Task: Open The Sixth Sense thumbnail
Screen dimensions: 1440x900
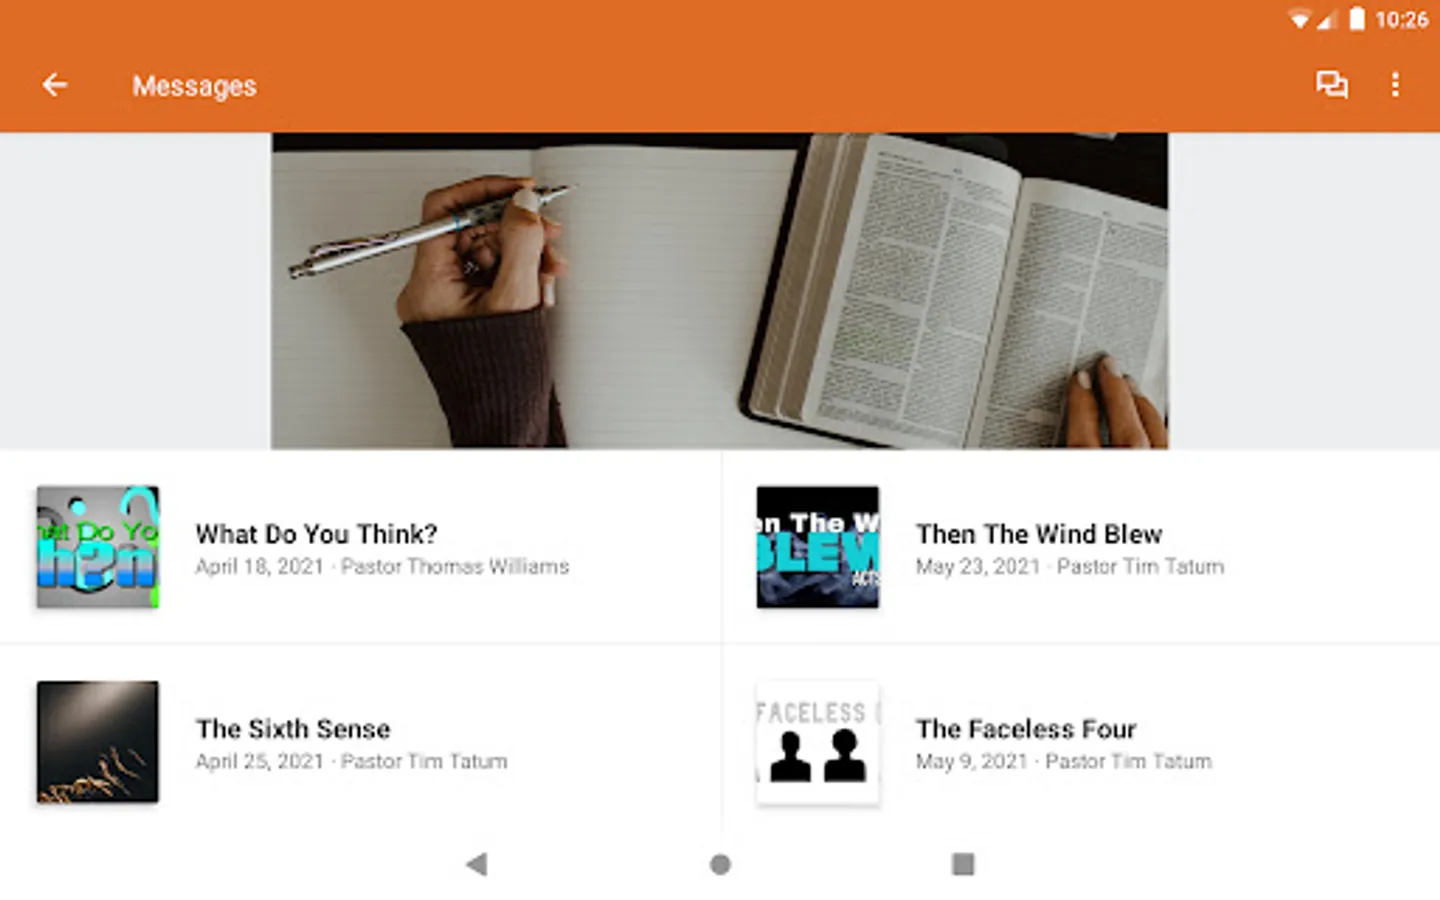Action: tap(98, 742)
